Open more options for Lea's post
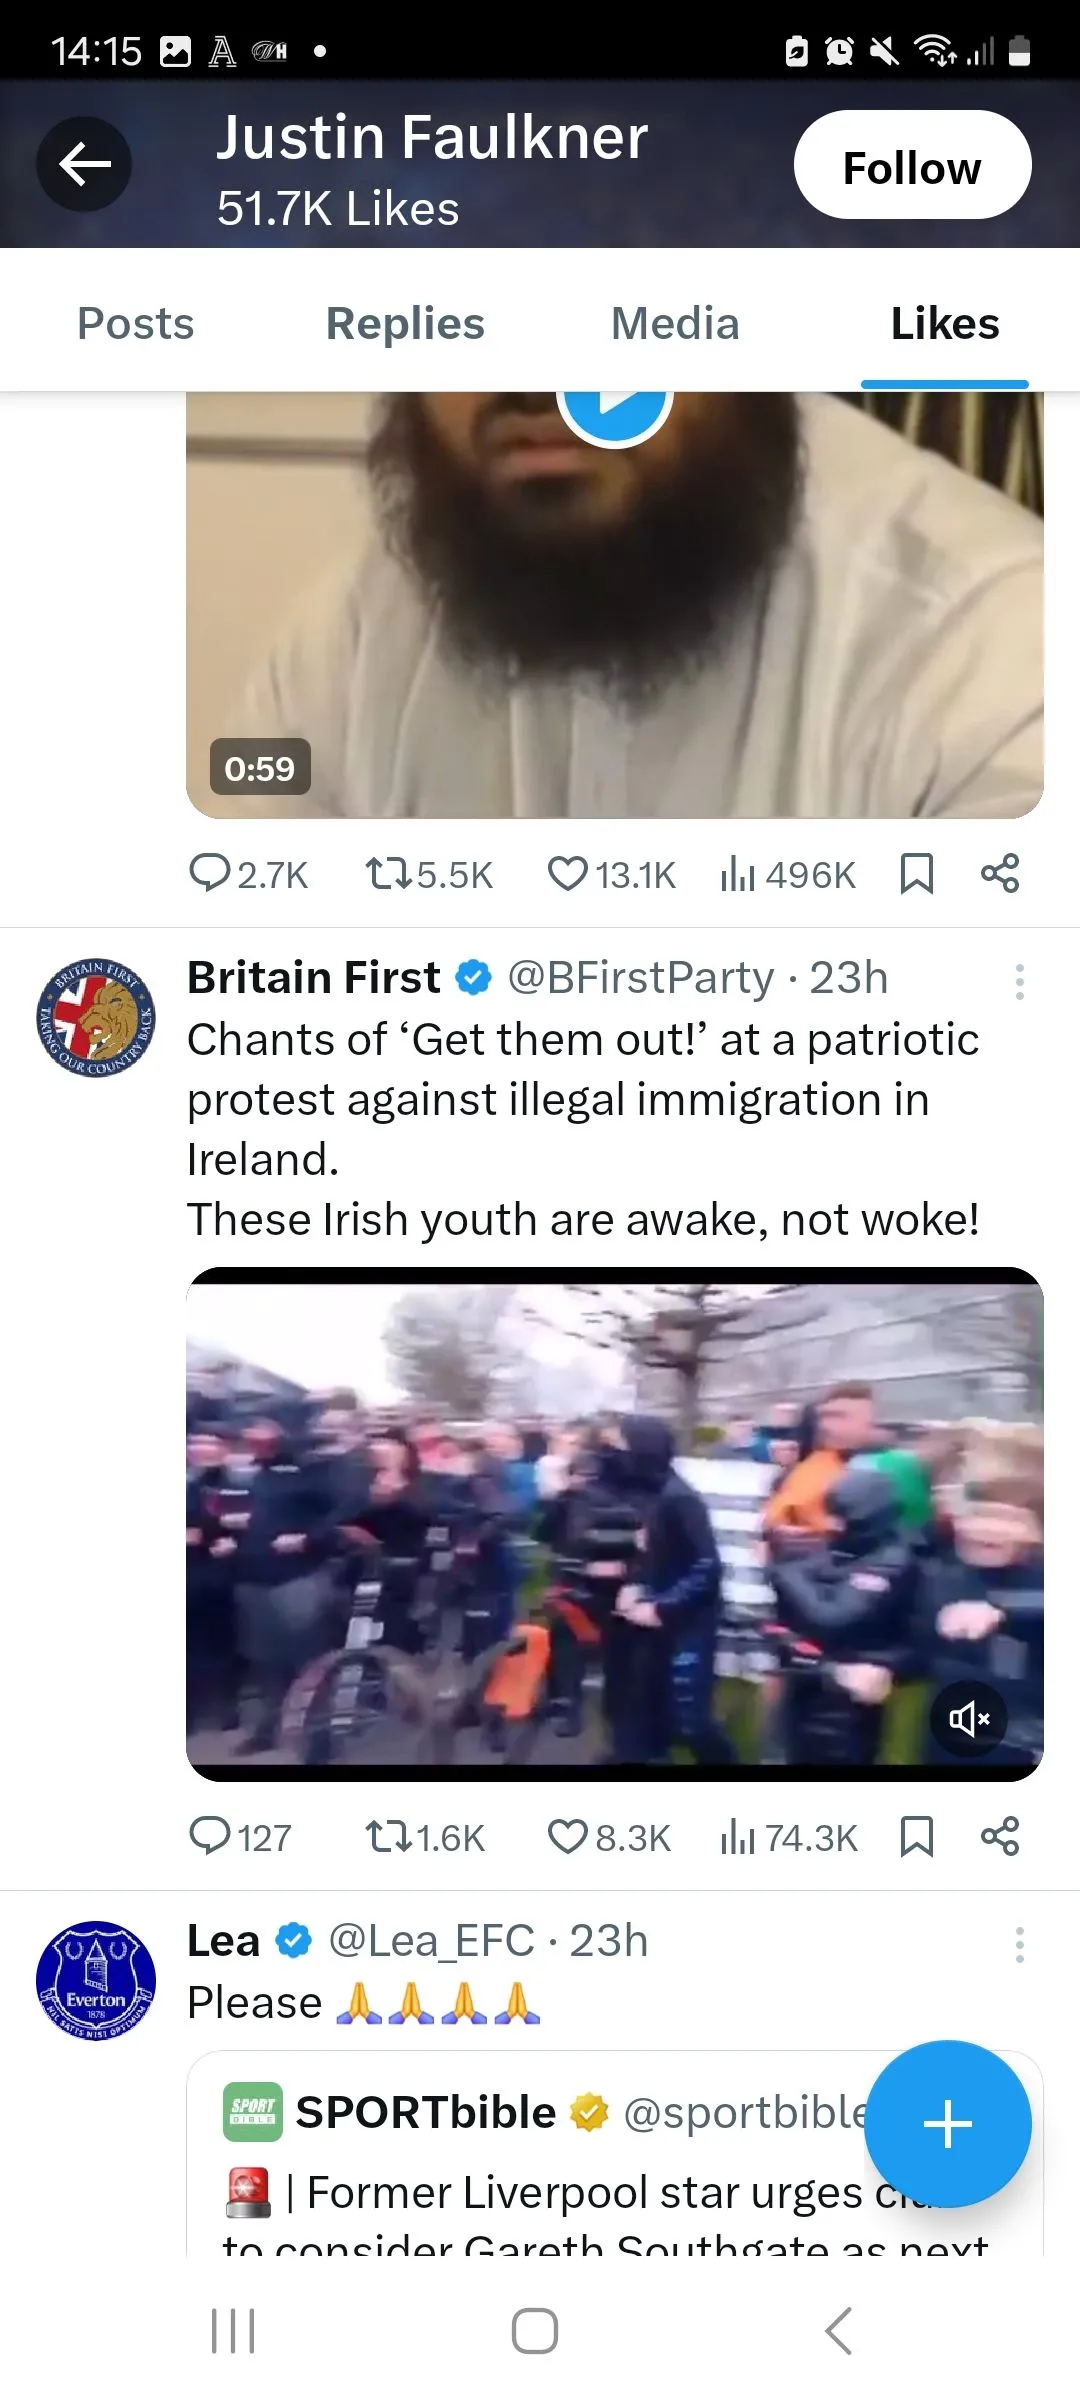Viewport: 1080px width, 2400px height. point(1019,1945)
